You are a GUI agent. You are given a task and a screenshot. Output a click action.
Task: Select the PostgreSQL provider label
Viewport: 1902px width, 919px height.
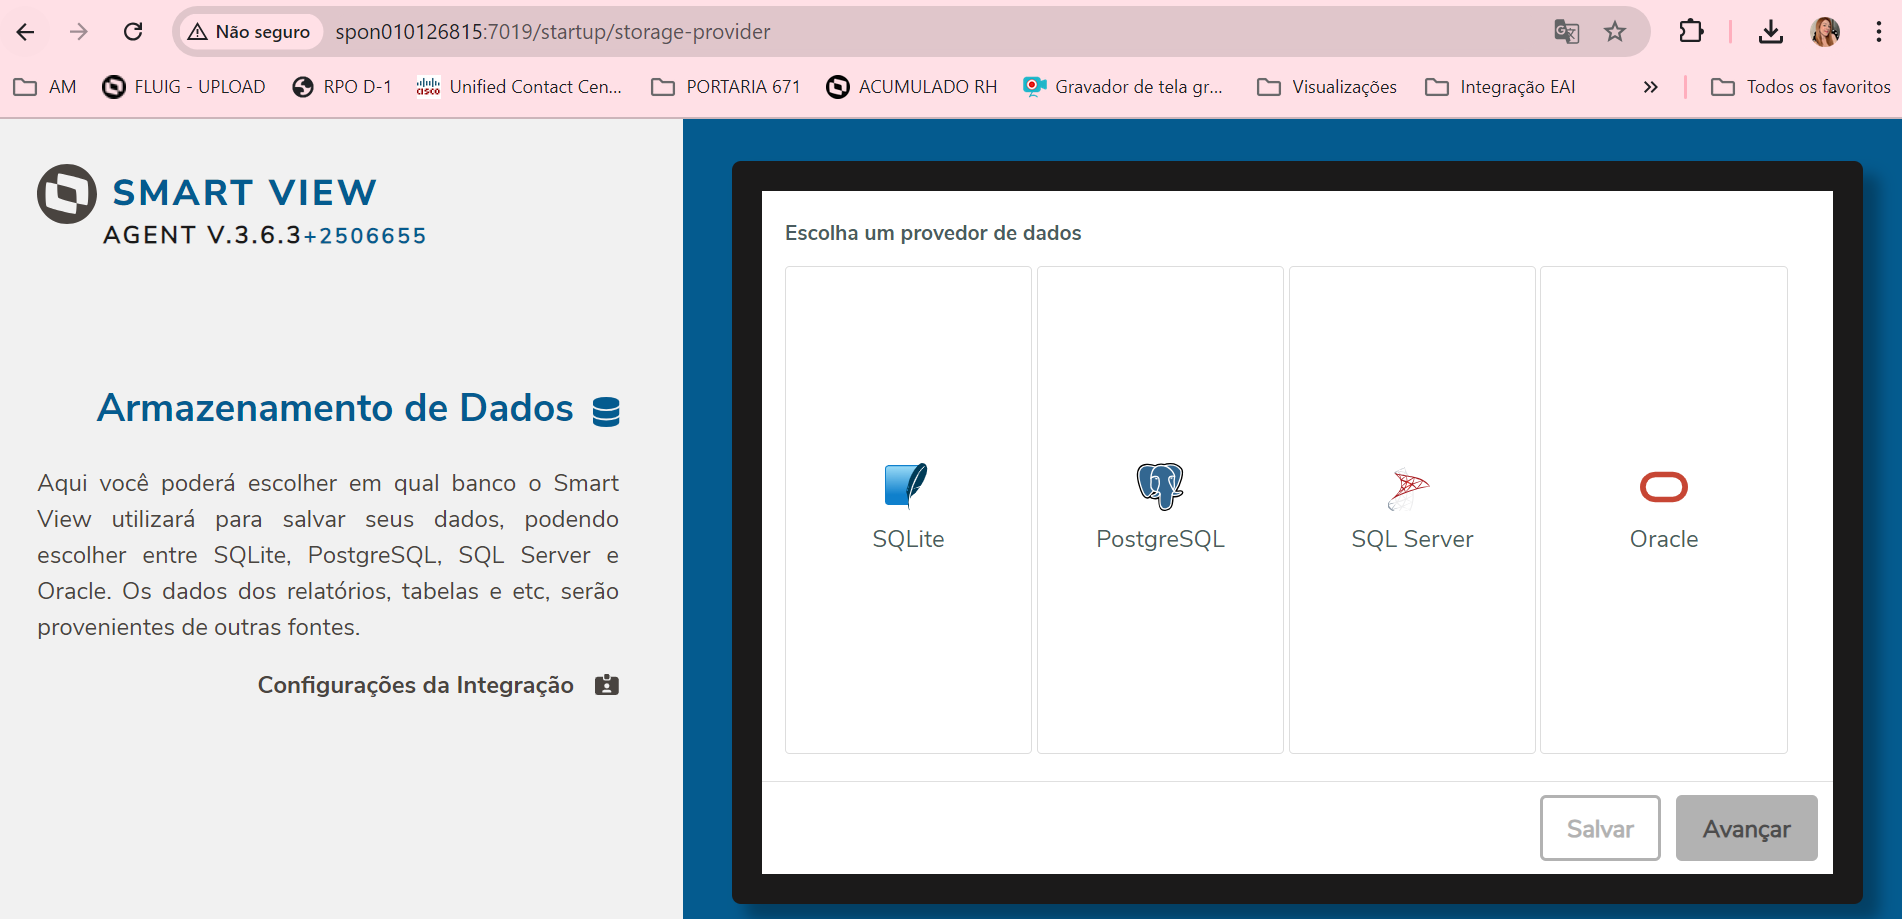coord(1160,539)
